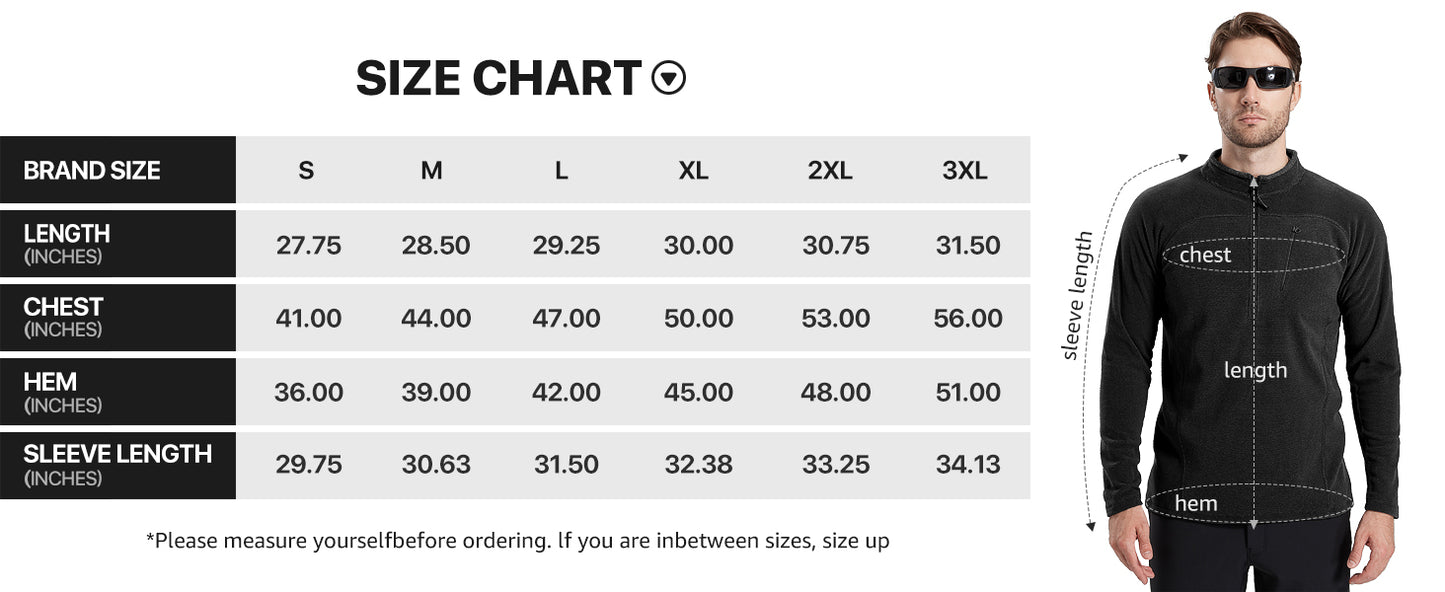This screenshot has height=592, width=1445.
Task: Select the M size column header
Action: pyautogui.click(x=431, y=171)
